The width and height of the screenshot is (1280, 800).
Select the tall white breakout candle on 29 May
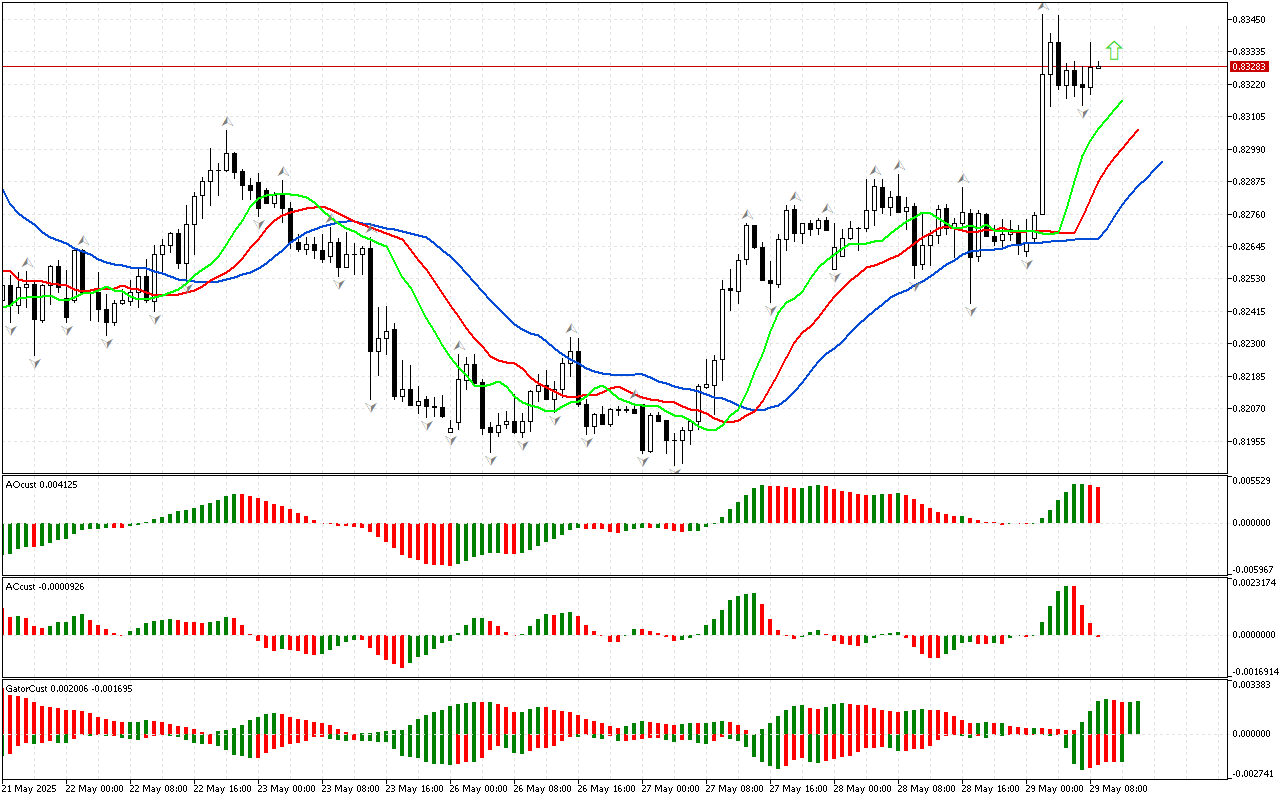click(1043, 140)
